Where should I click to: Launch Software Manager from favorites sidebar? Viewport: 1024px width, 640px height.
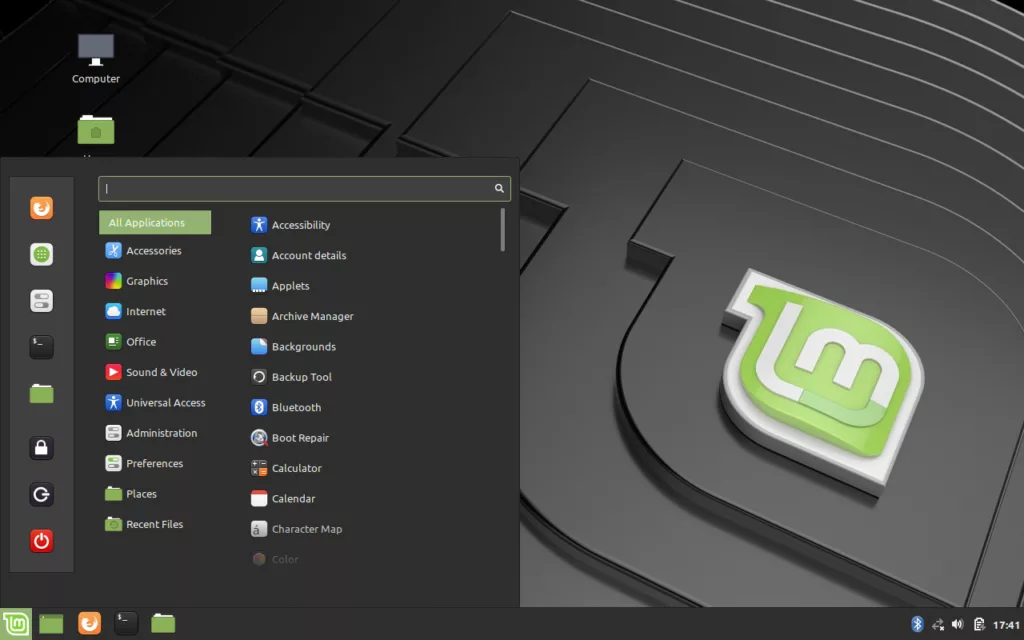(41, 255)
